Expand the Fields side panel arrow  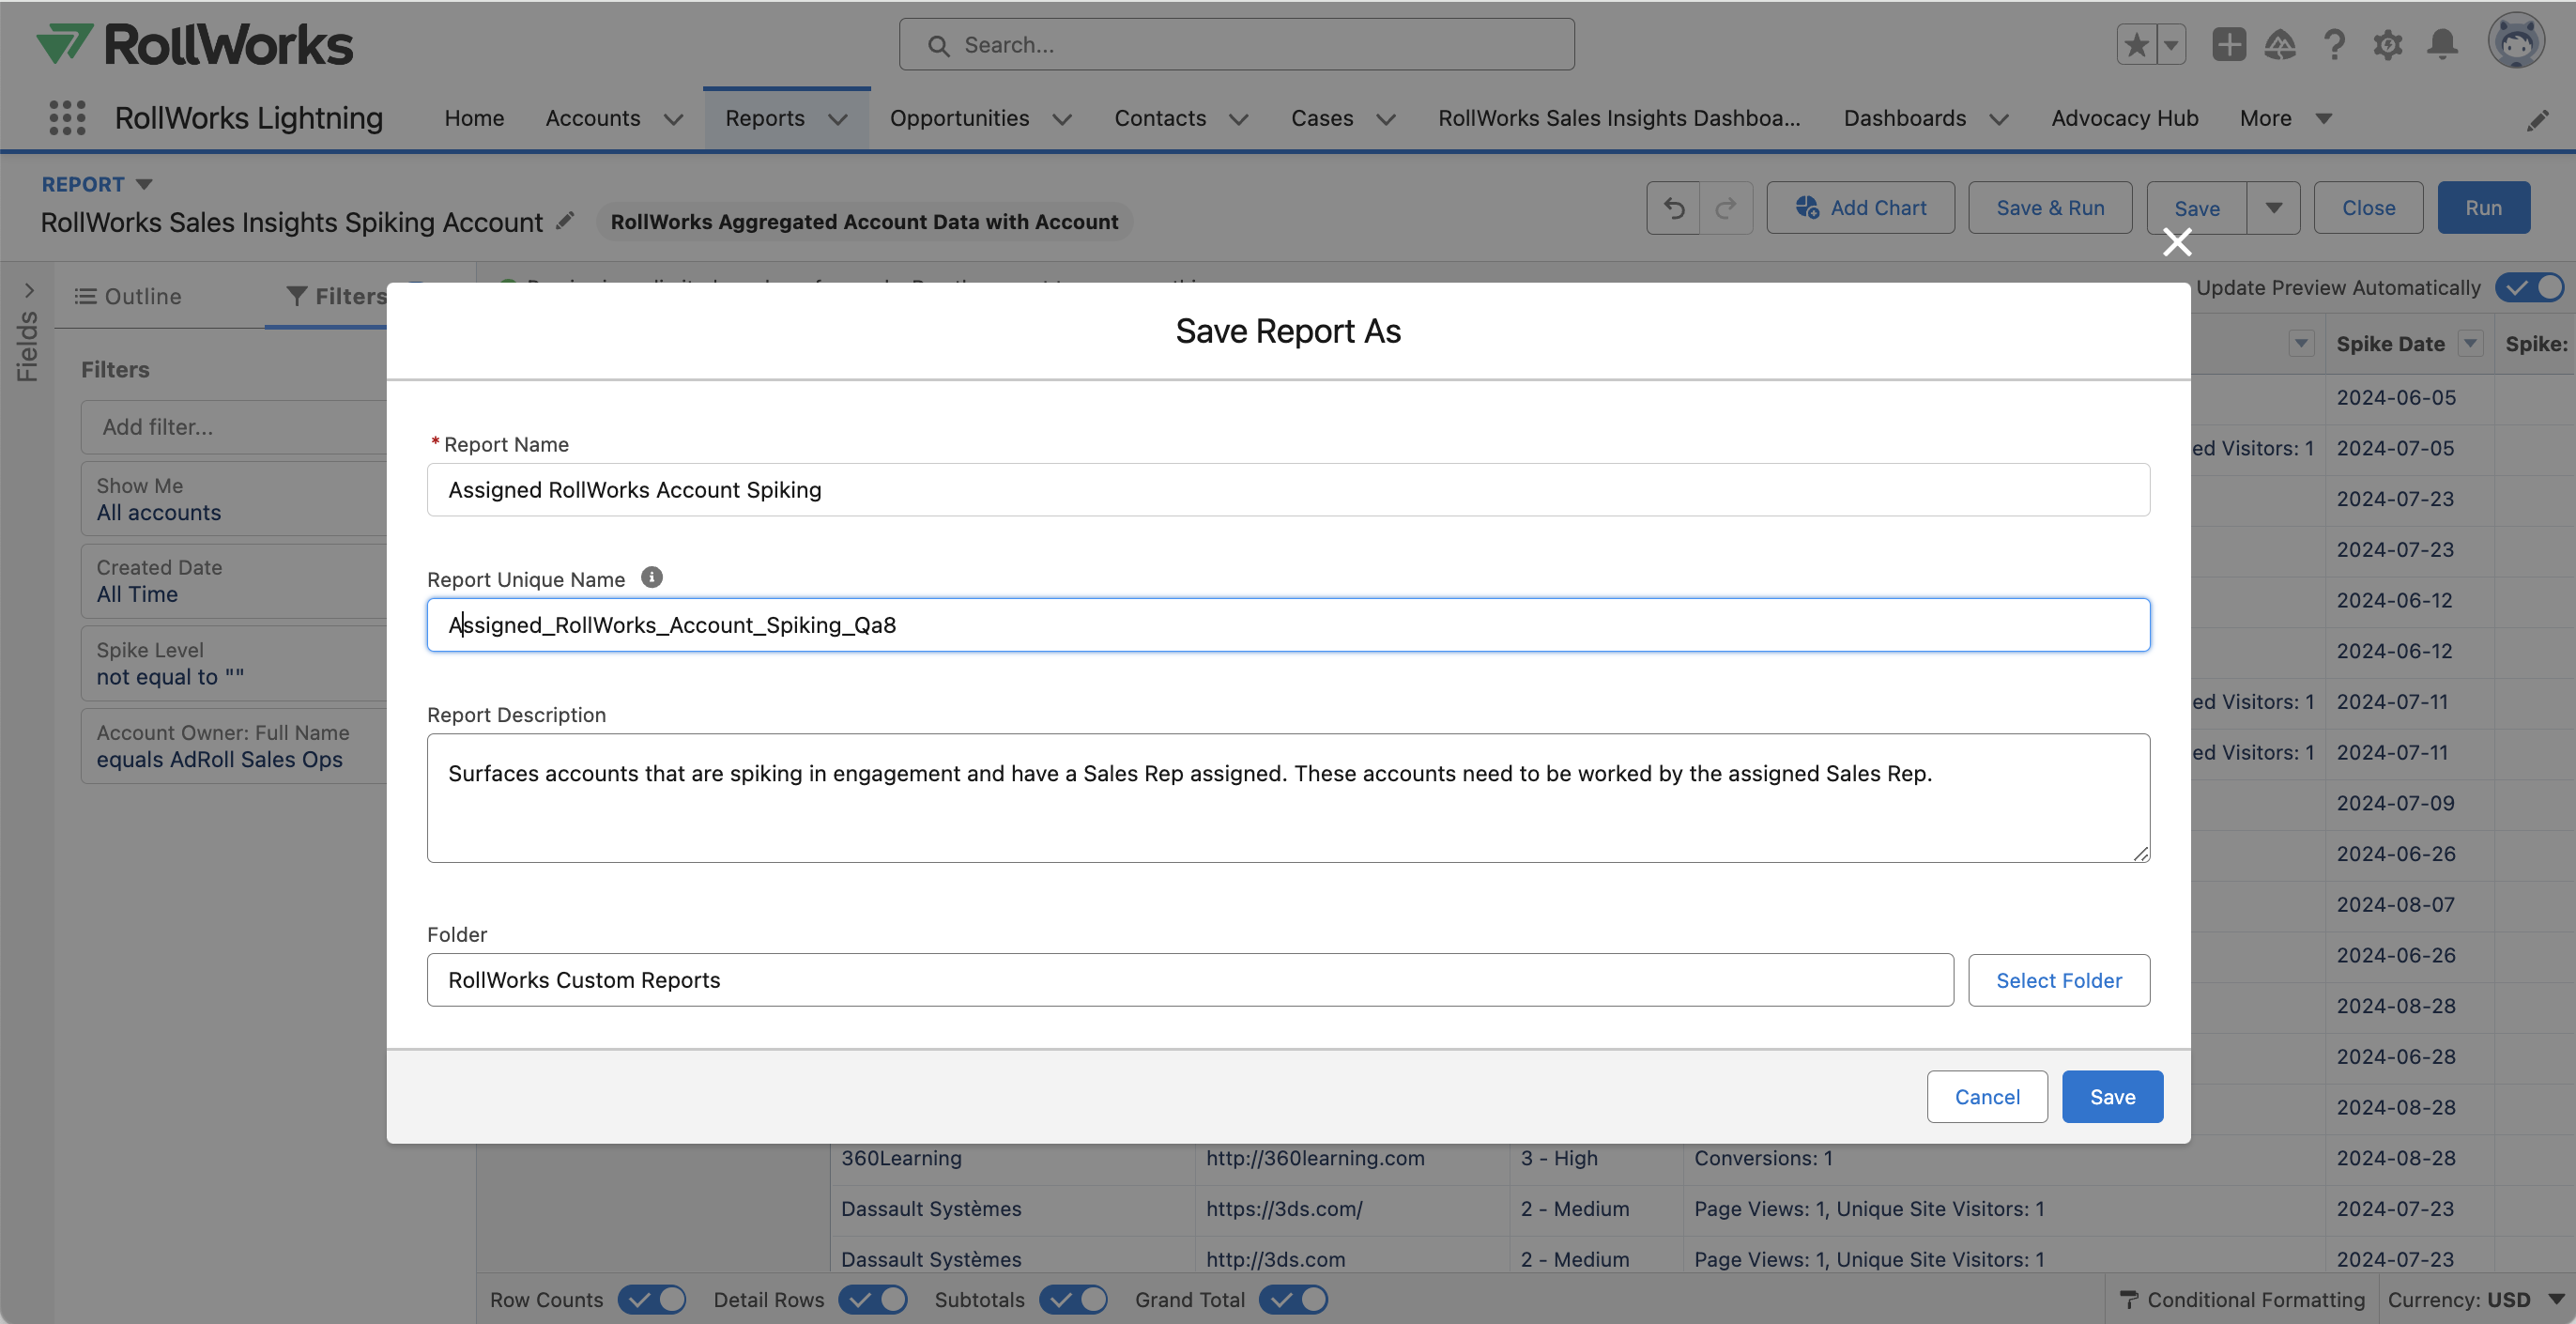[30, 291]
